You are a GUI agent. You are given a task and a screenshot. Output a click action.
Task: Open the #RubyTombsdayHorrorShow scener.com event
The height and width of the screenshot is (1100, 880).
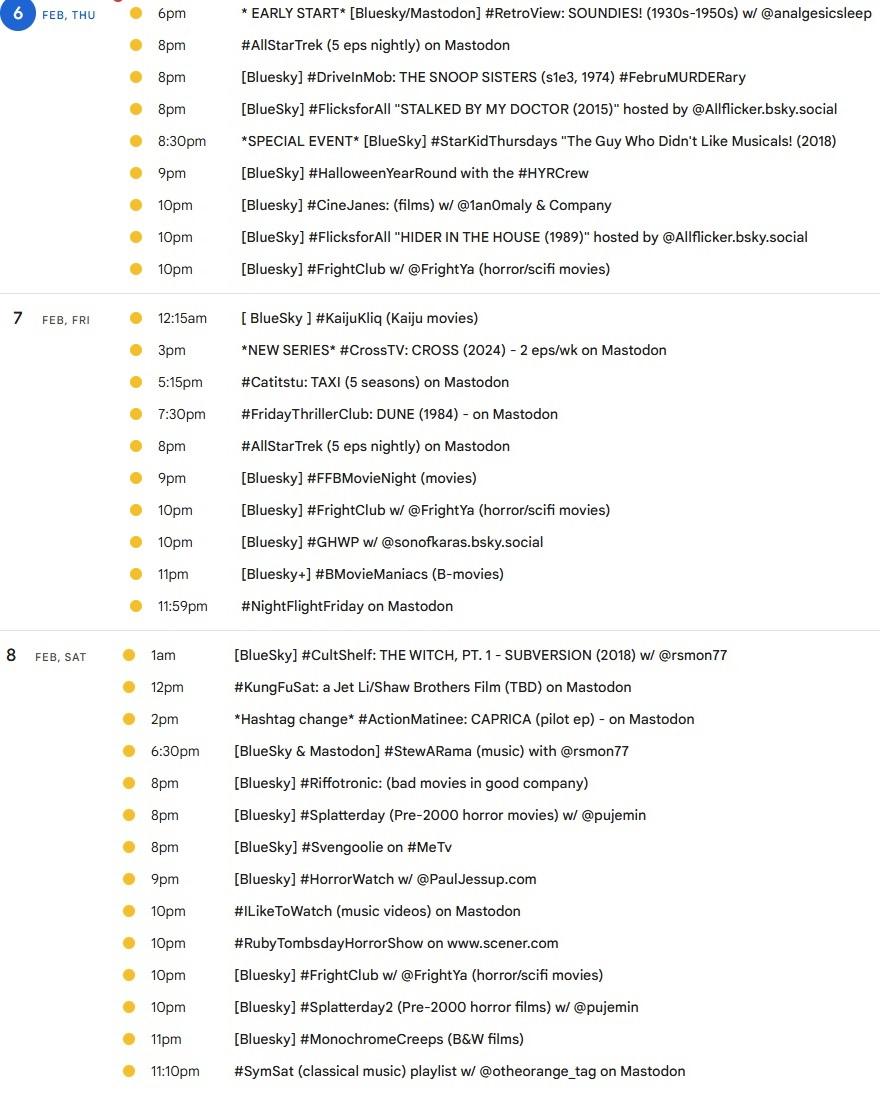396,944
